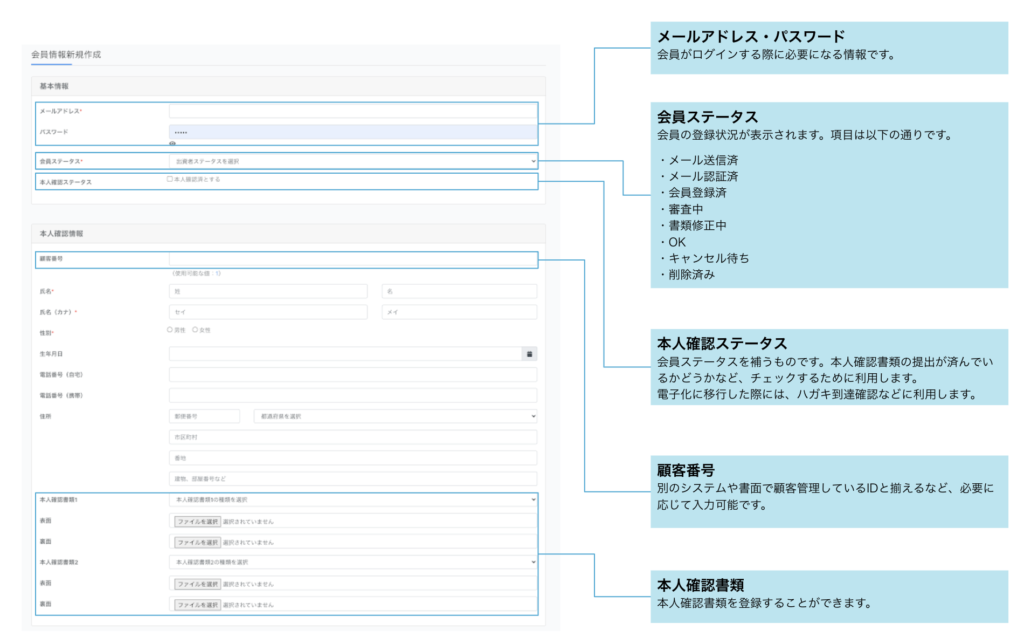Click the 顧客番号 input field

[x=353, y=259]
